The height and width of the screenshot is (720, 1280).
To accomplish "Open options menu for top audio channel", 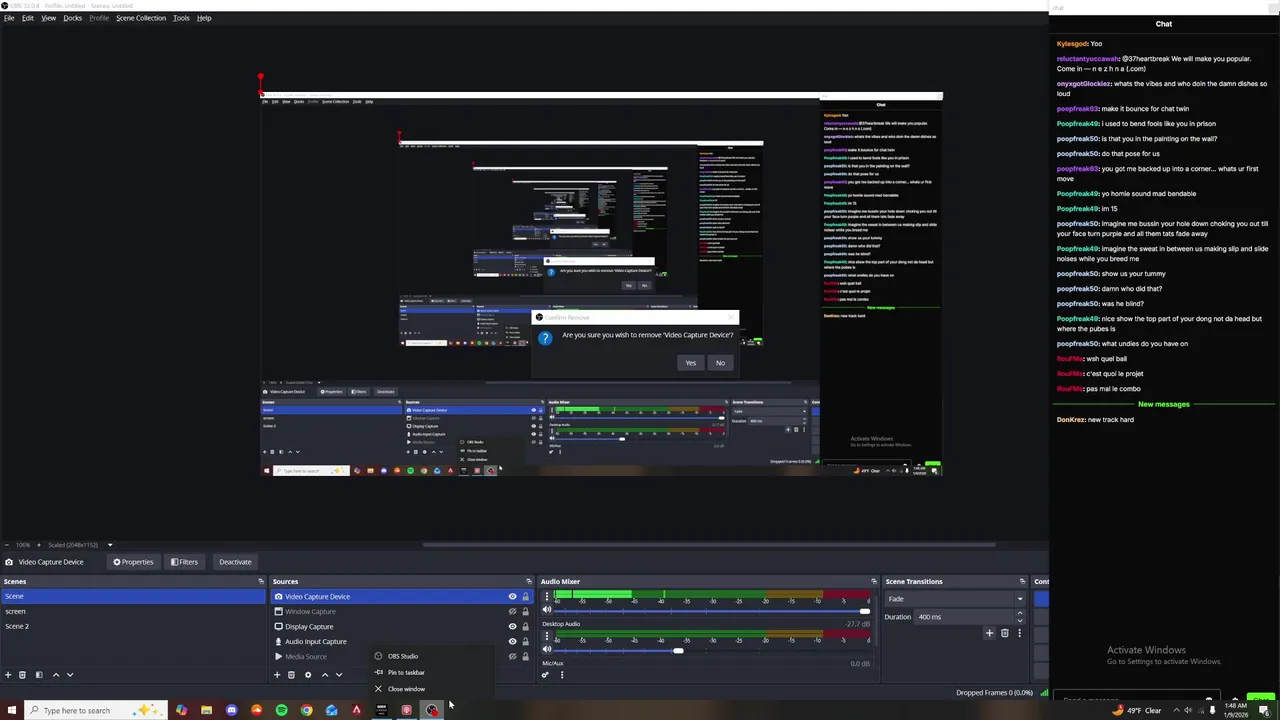I will (546, 597).
